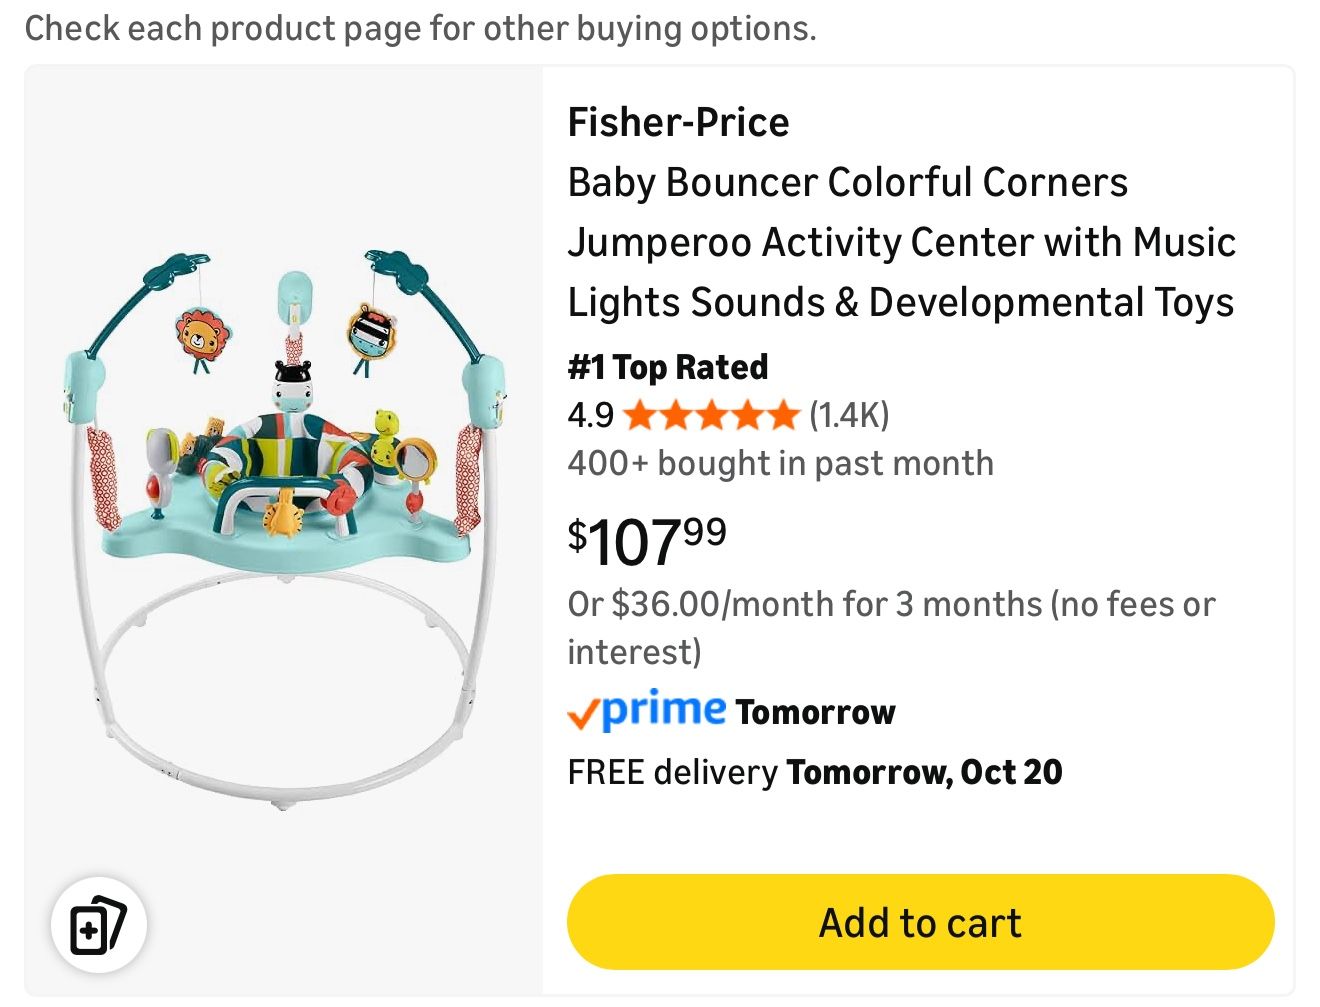This screenshot has height=1007, width=1320.
Task: Open the Baby Bouncer Jumperoo product title
Action: [x=899, y=242]
